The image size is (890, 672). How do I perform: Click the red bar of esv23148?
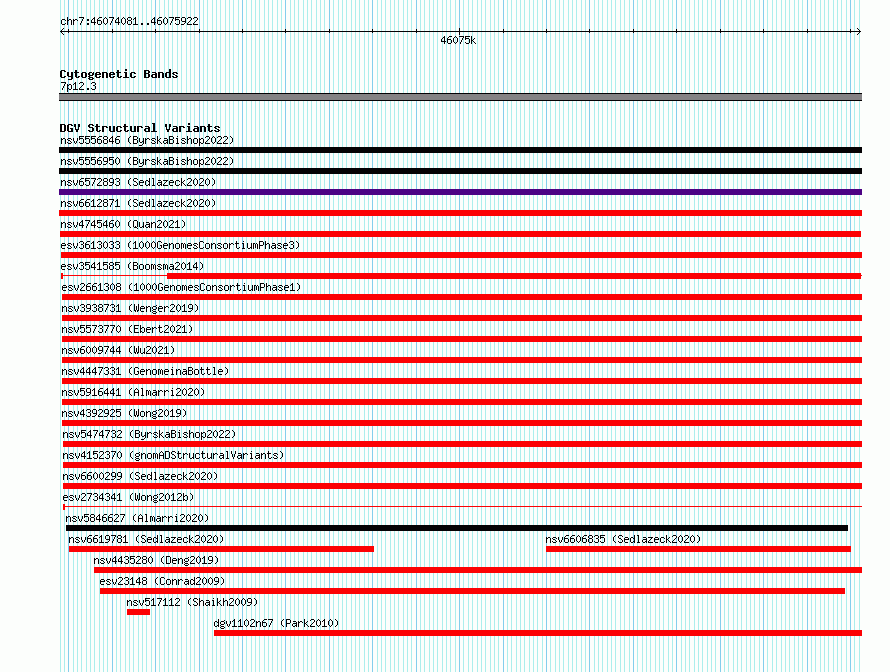(x=472, y=591)
